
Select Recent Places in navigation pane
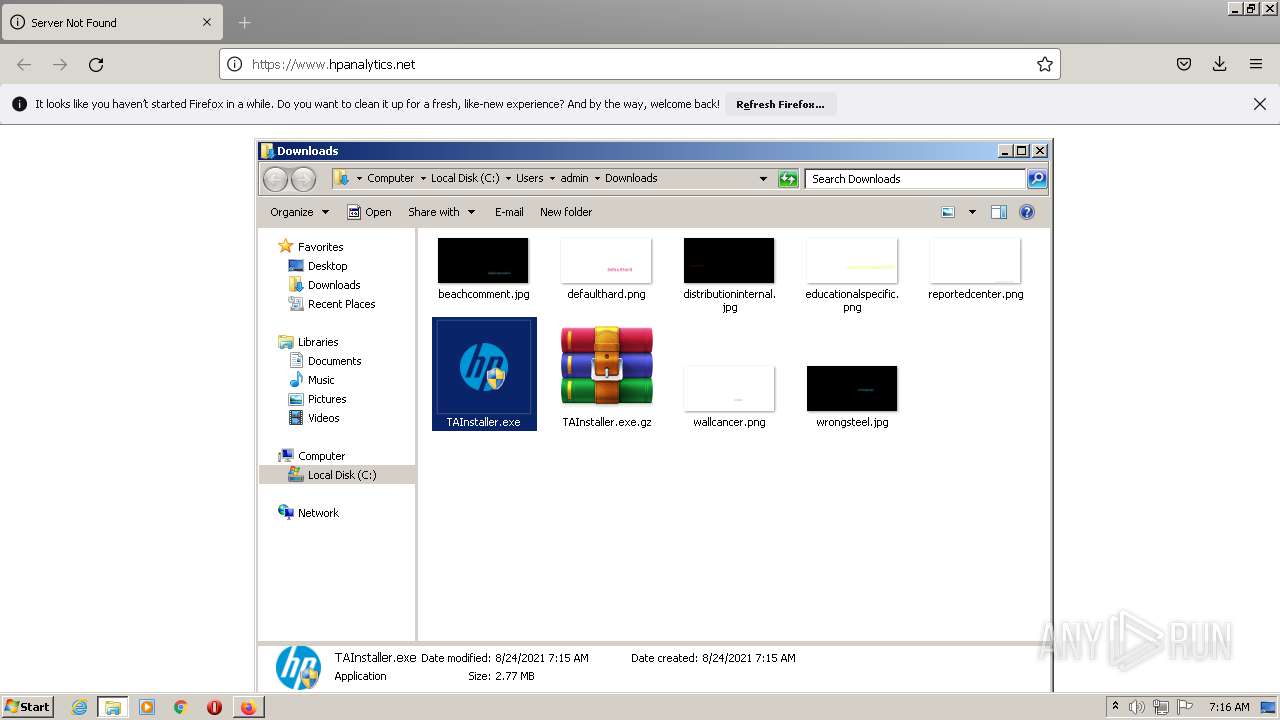[341, 304]
